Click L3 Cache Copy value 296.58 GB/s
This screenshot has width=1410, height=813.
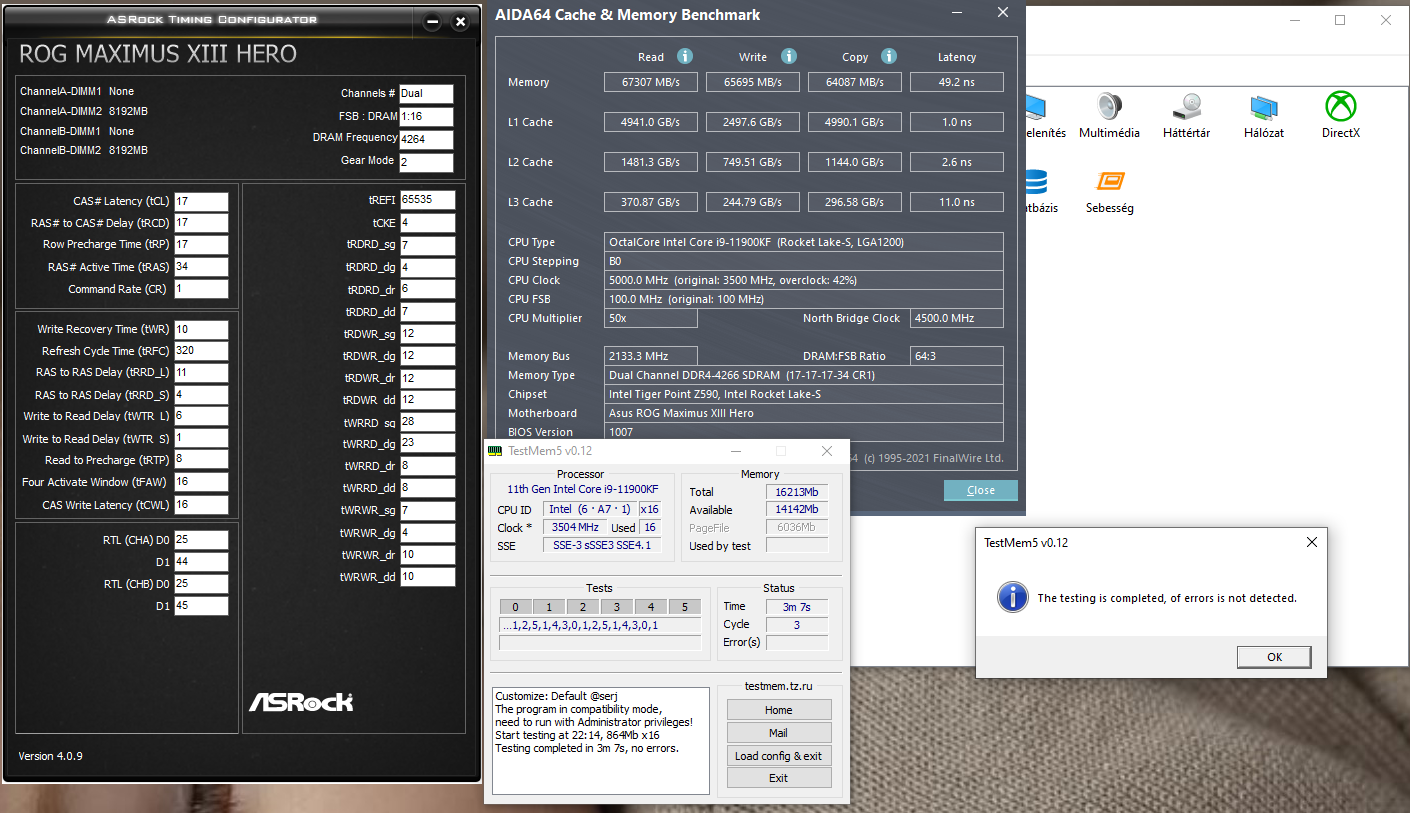[855, 202]
